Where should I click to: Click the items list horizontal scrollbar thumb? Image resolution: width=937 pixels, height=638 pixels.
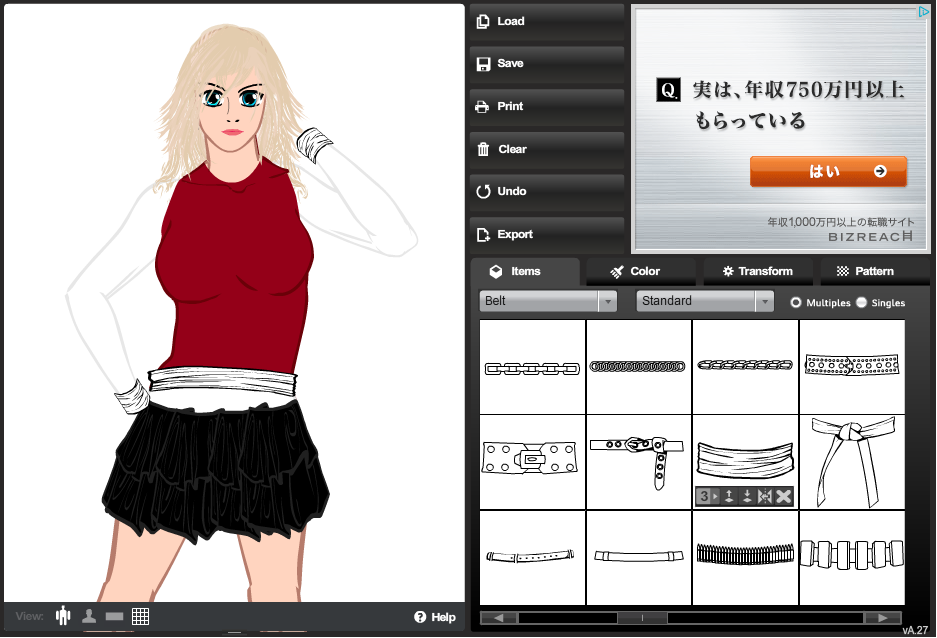click(x=641, y=618)
